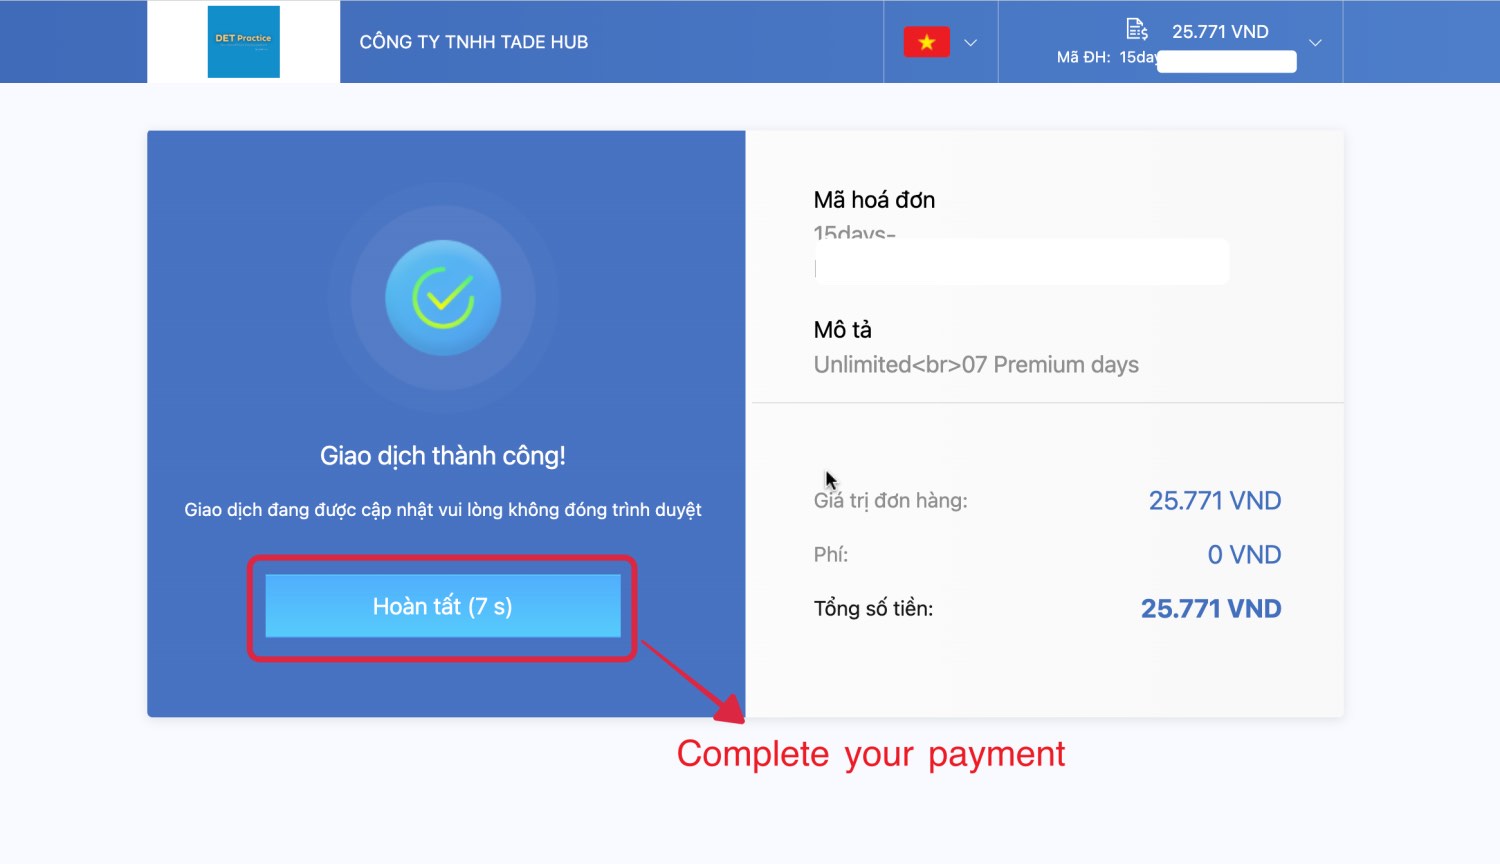Click the green checkmark success icon
Viewport: 1500px width, 864px height.
point(443,297)
